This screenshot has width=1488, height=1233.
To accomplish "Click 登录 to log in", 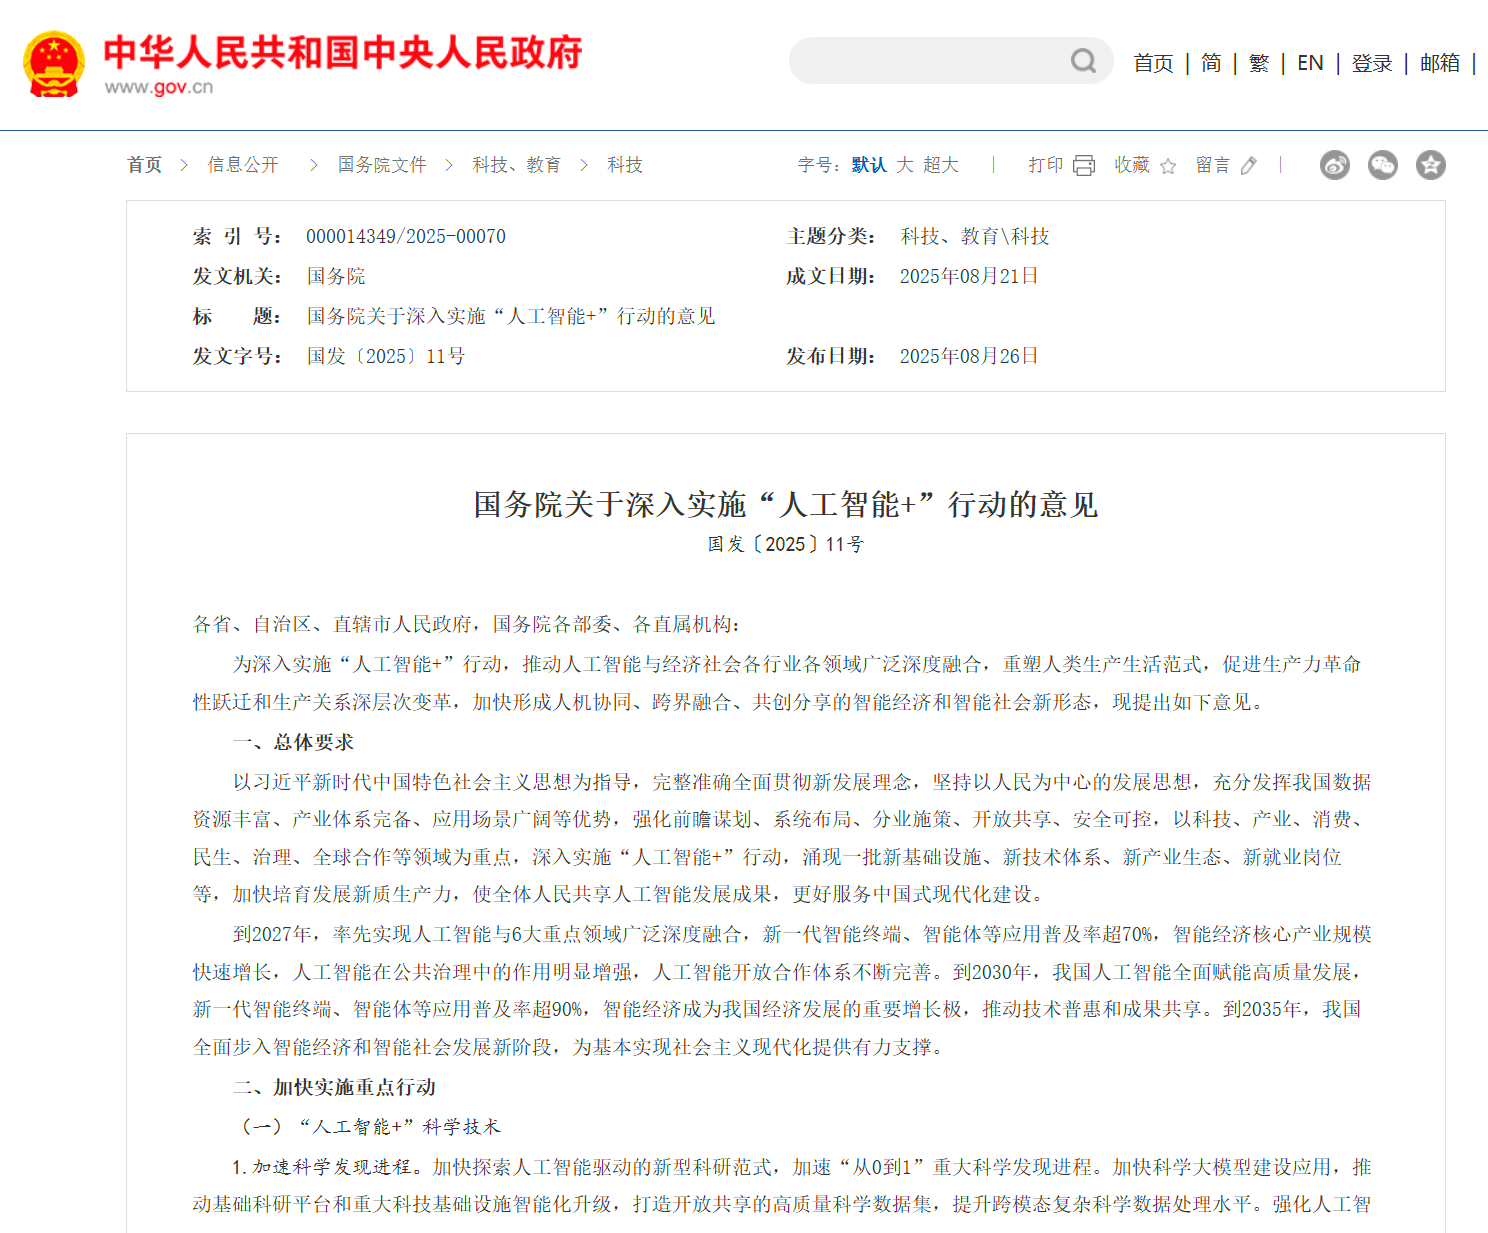I will tap(1371, 62).
